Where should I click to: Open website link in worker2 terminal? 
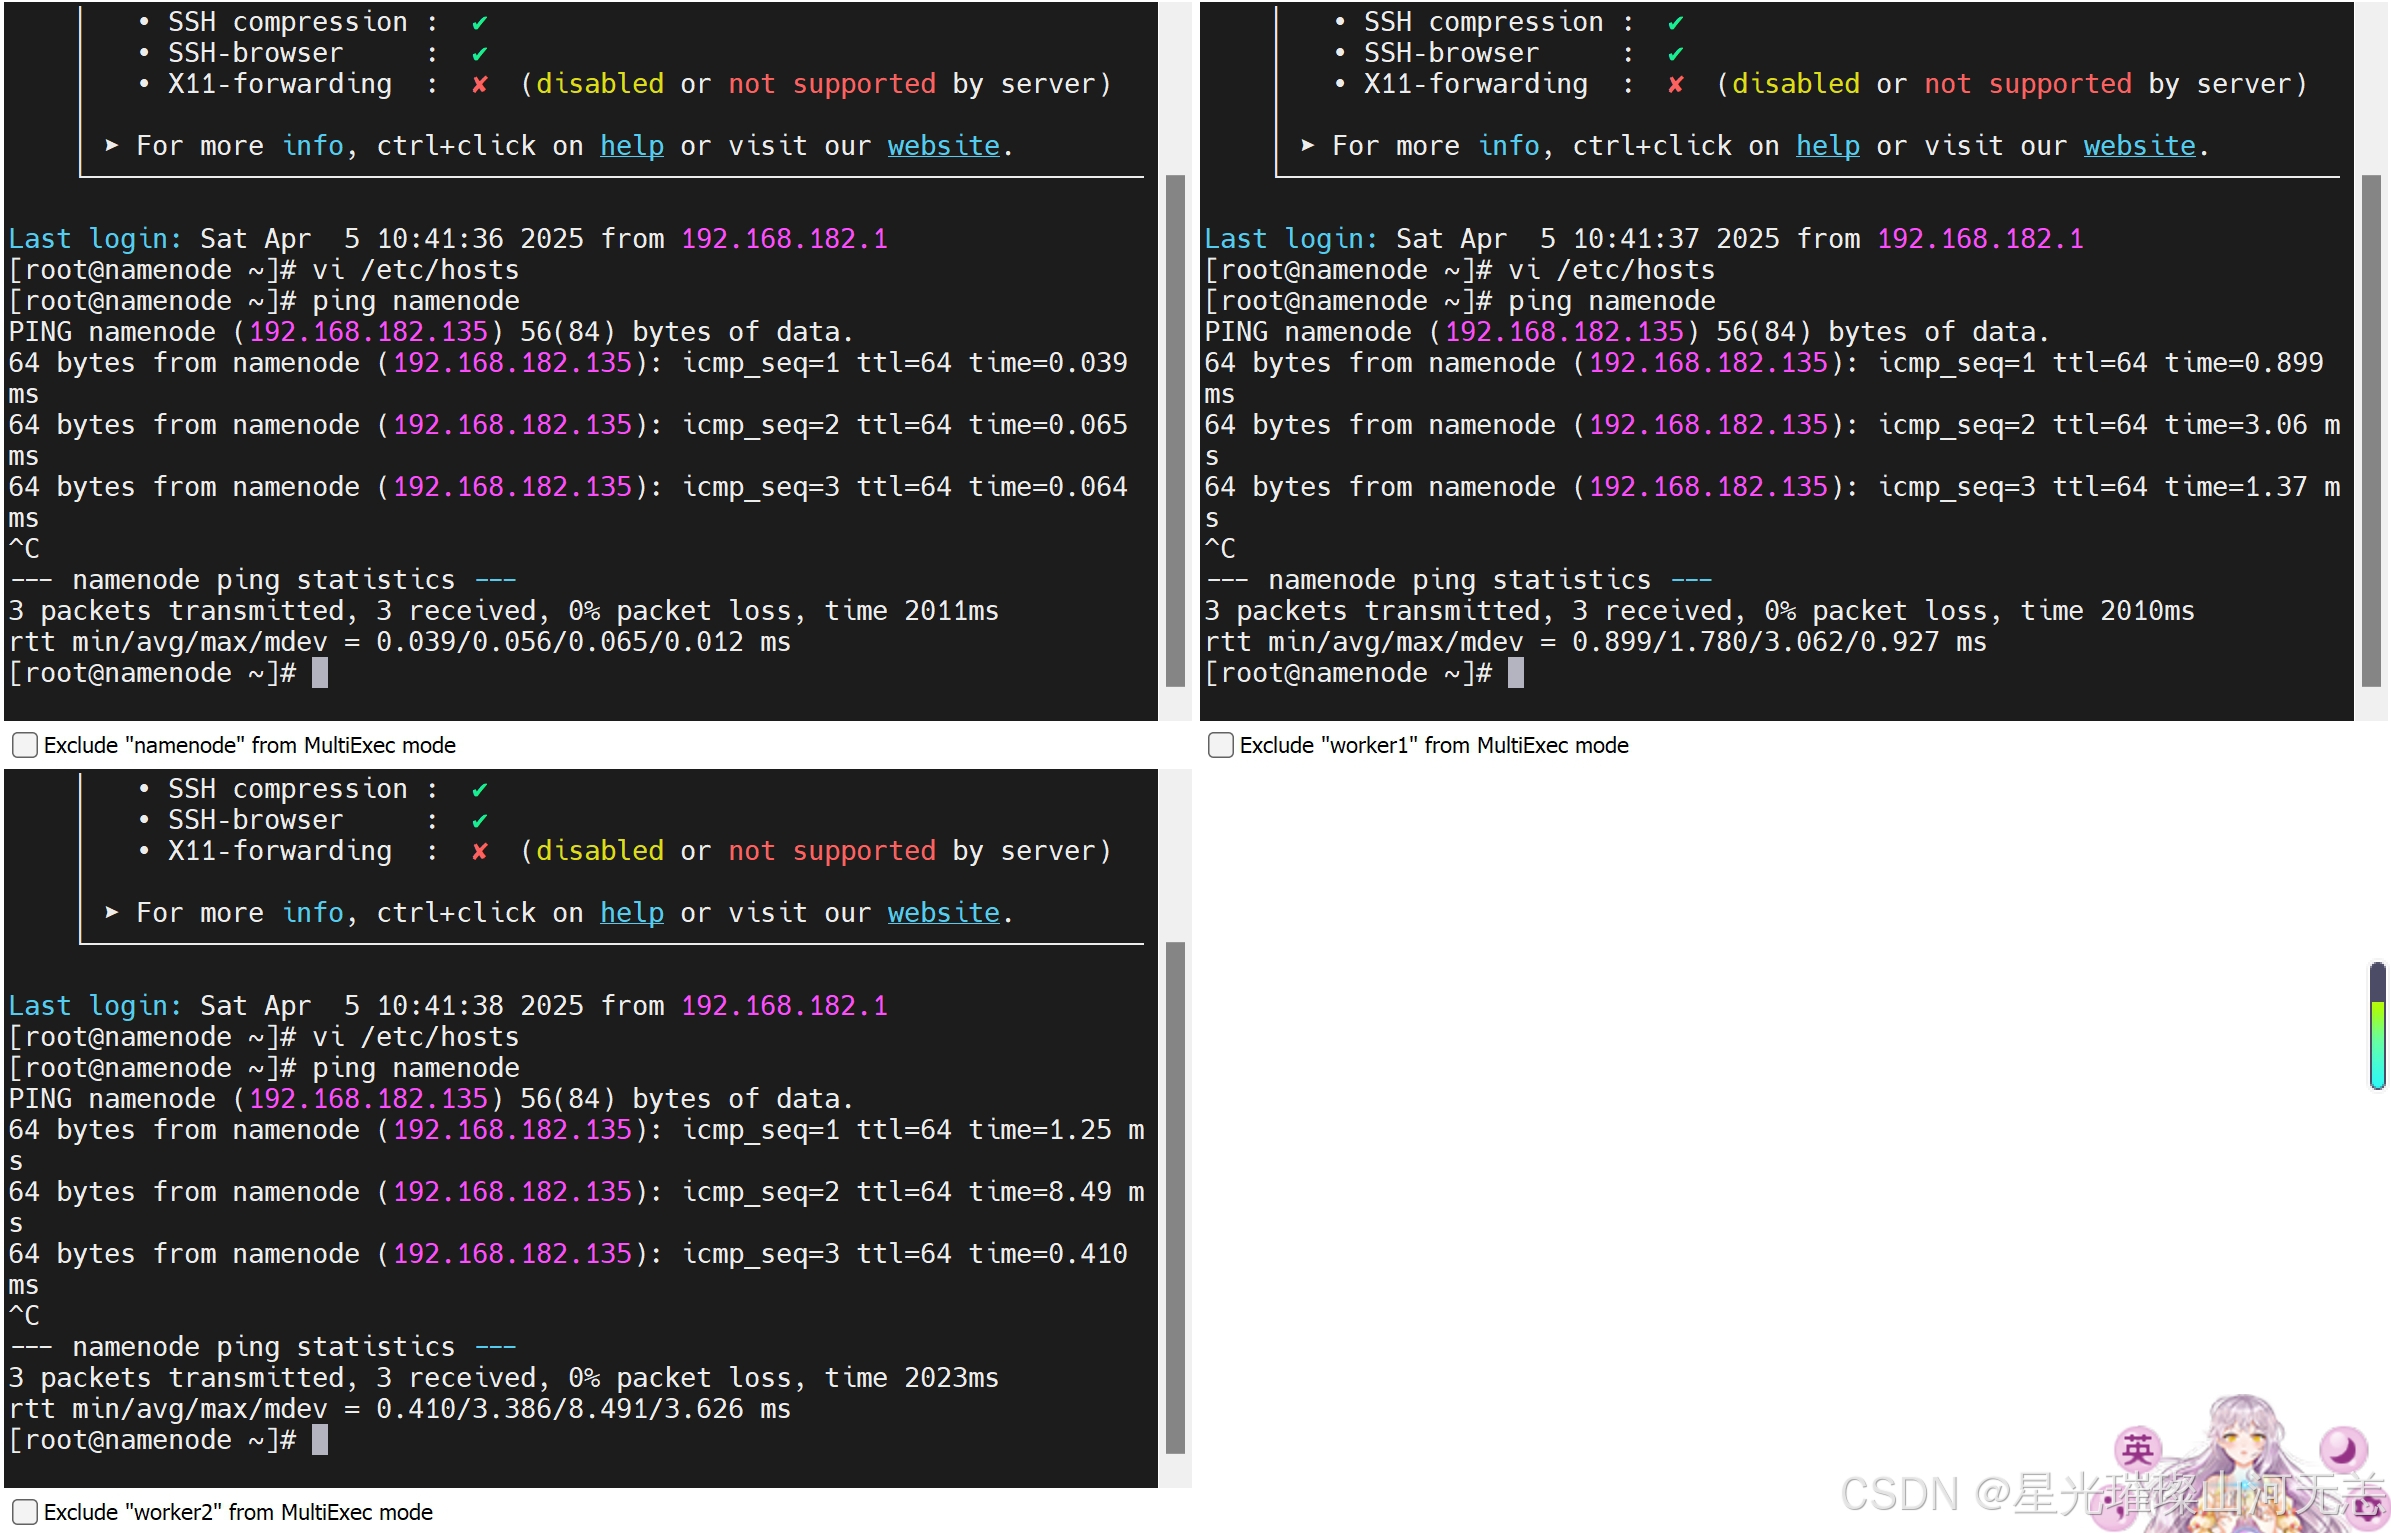pos(943,913)
